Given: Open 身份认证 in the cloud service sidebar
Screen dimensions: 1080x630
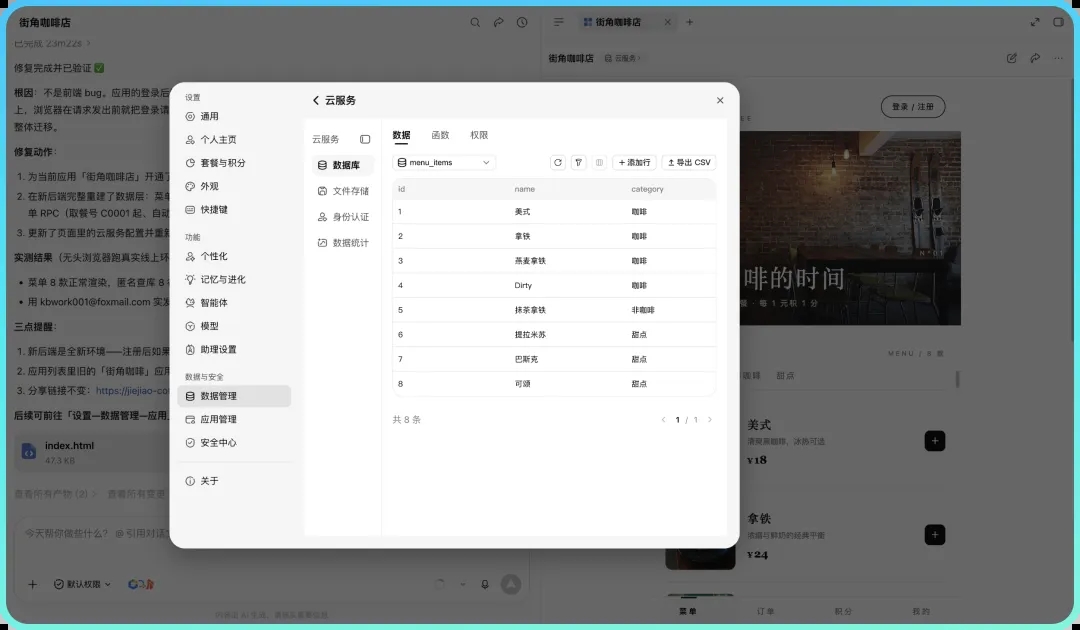Looking at the screenshot, I should (342, 217).
